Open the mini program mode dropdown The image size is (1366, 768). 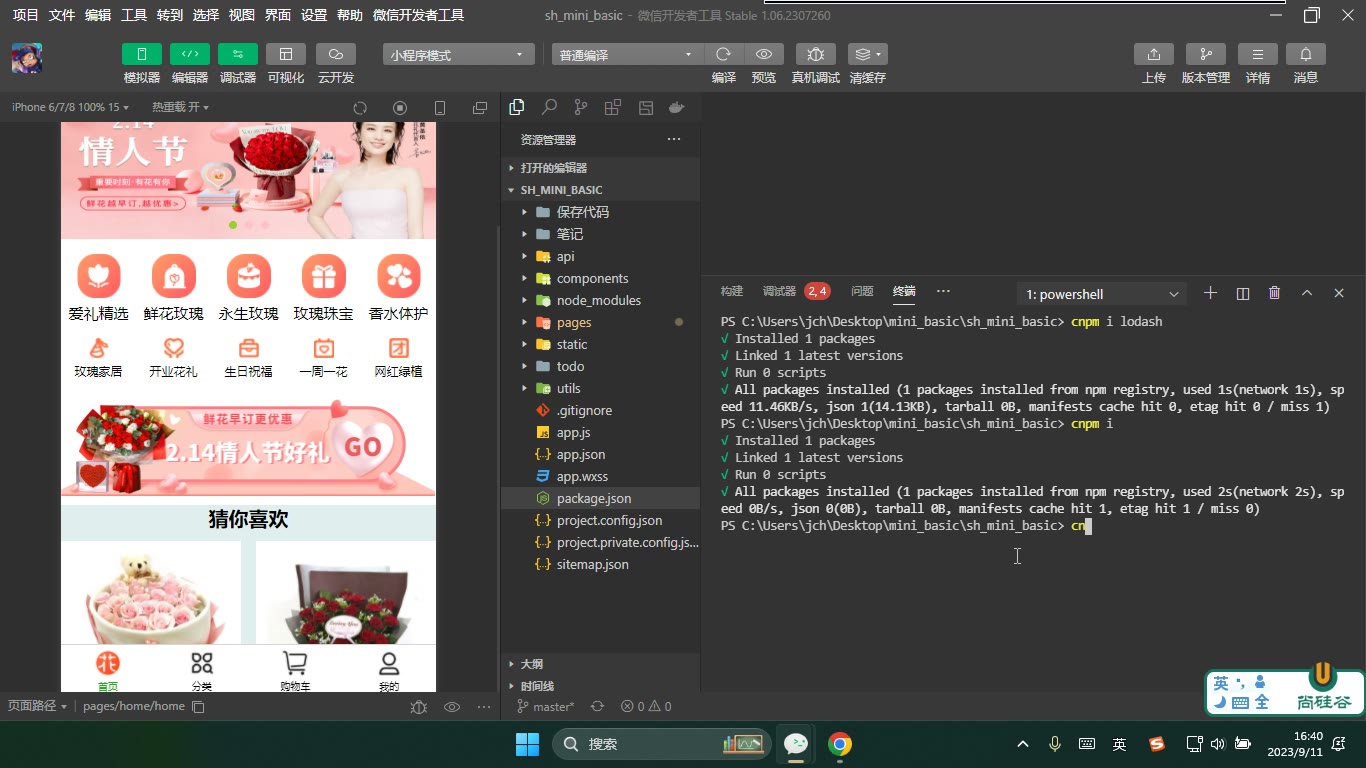pyautogui.click(x=458, y=55)
